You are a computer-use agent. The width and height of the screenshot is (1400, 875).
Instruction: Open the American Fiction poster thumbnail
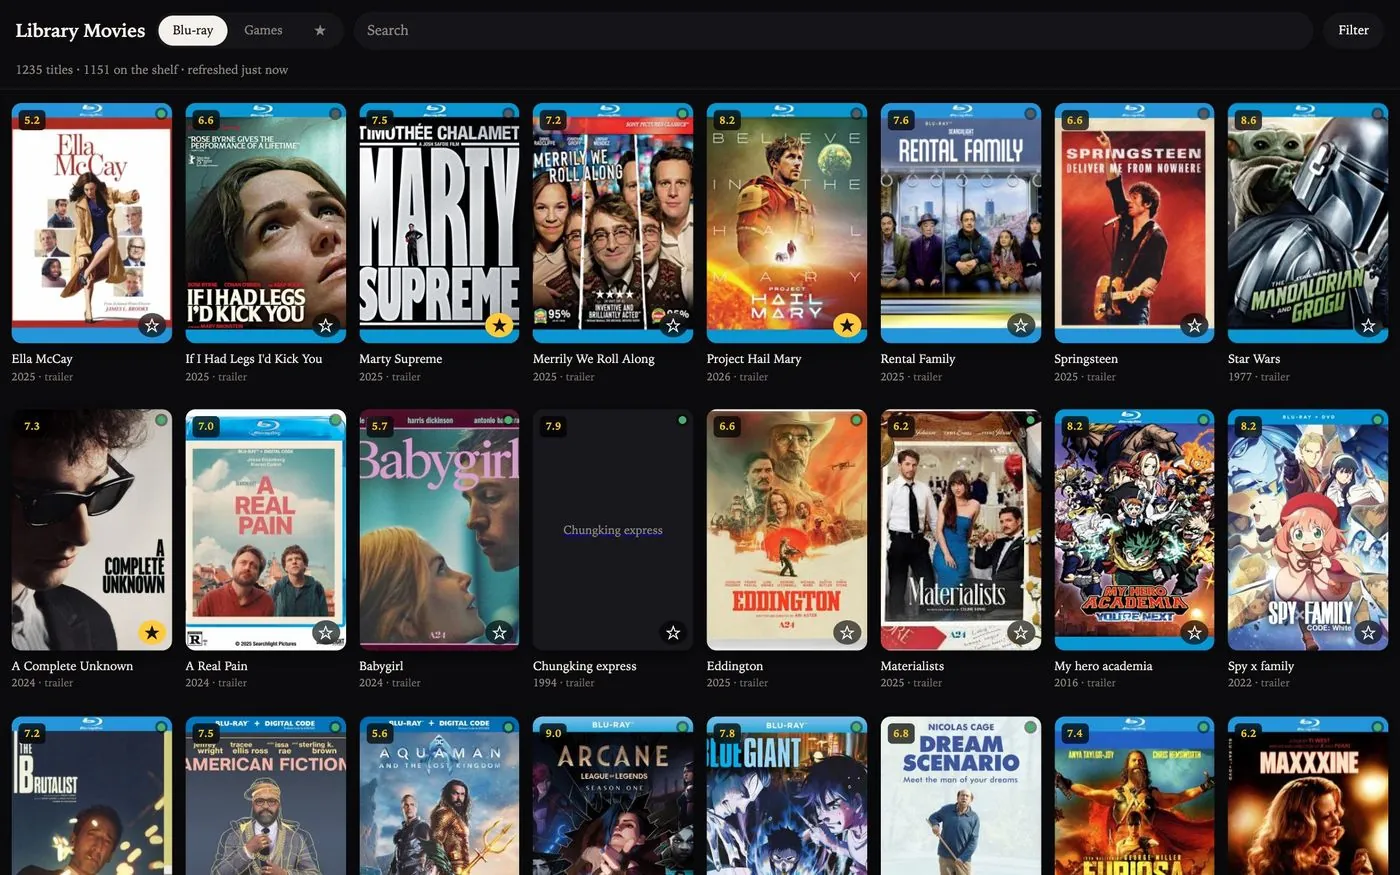click(266, 796)
